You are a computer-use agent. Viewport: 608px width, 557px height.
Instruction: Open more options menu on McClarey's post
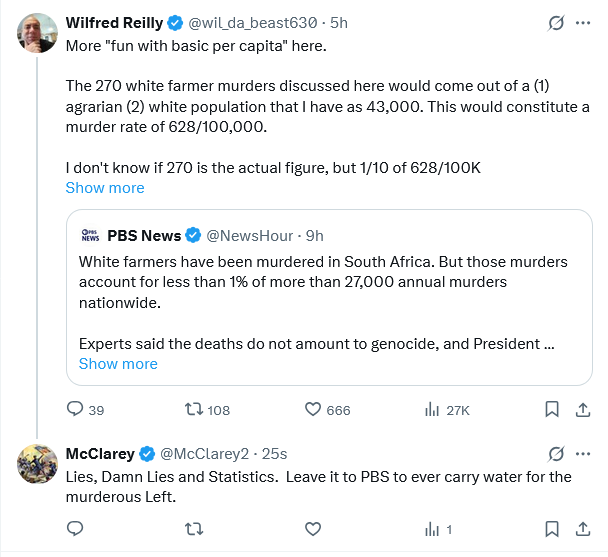click(583, 453)
